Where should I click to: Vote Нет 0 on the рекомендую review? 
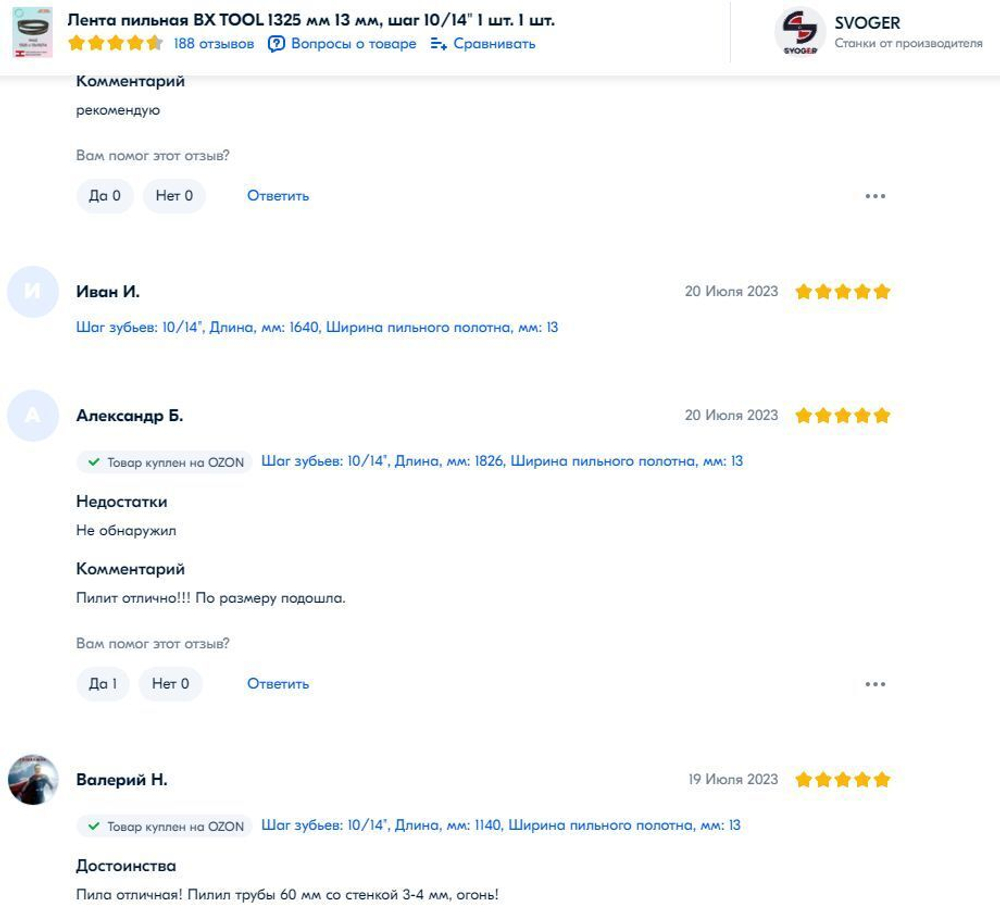(x=174, y=196)
